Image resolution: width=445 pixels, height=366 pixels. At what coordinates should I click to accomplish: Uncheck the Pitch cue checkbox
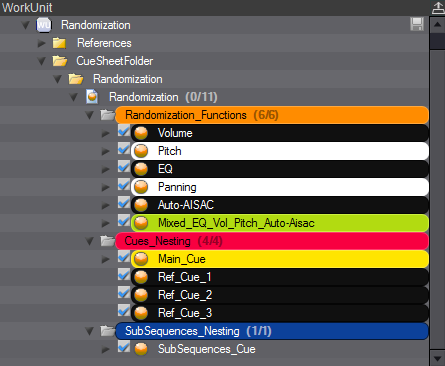point(124,149)
